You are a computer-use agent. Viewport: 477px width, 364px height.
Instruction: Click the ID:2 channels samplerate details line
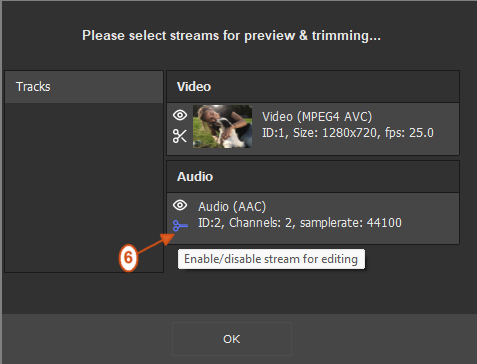tap(300, 223)
